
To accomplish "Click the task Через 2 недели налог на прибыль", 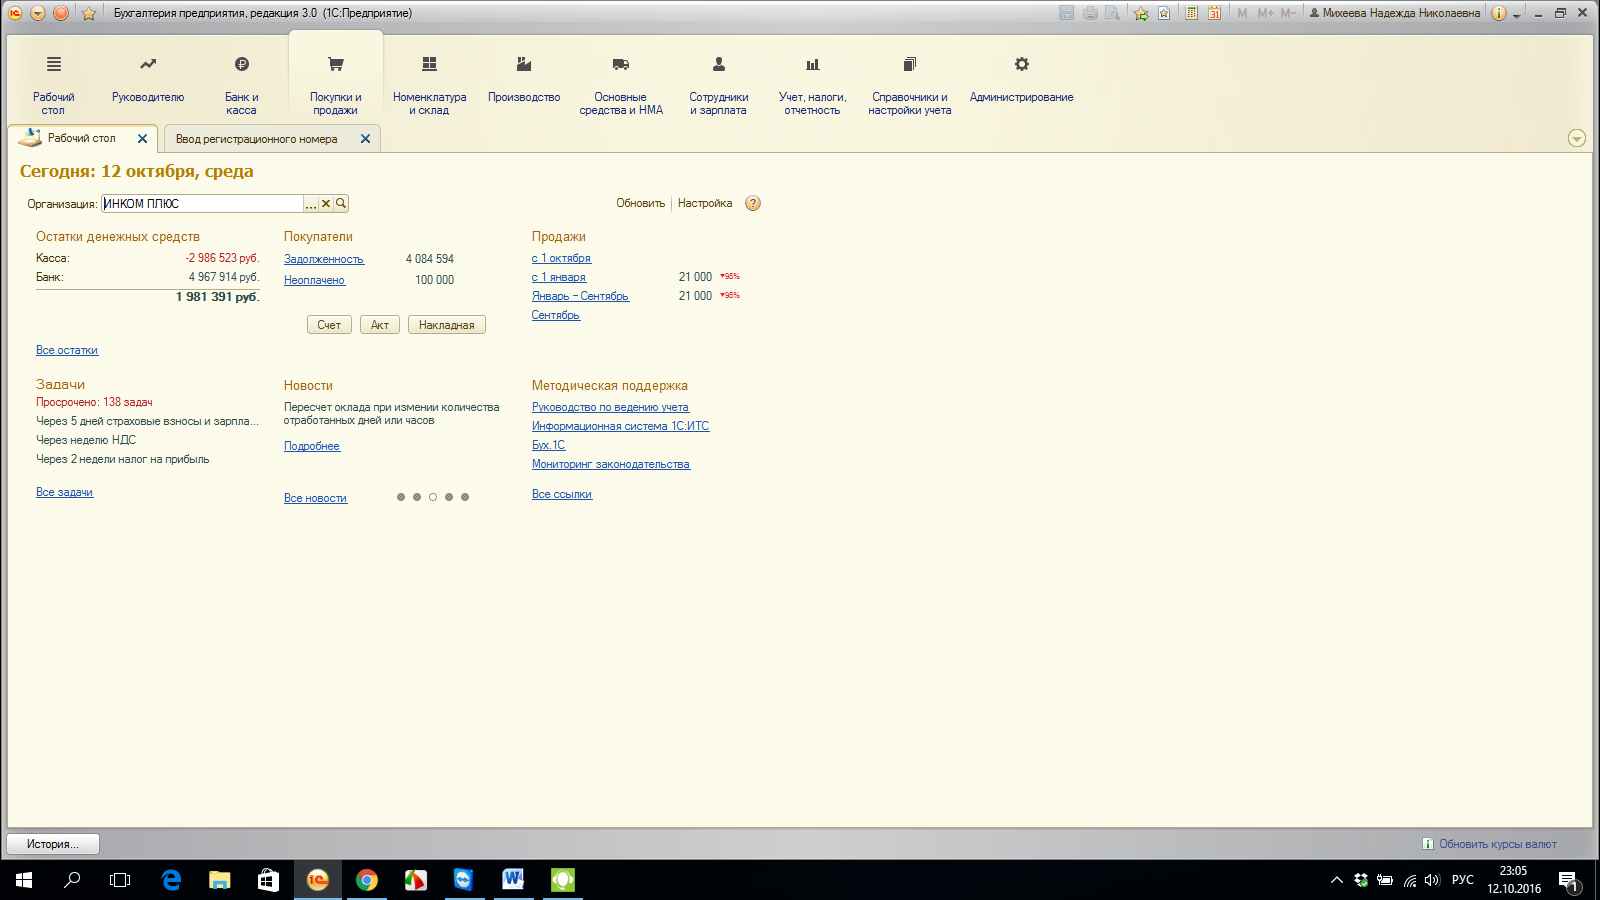I will [123, 459].
